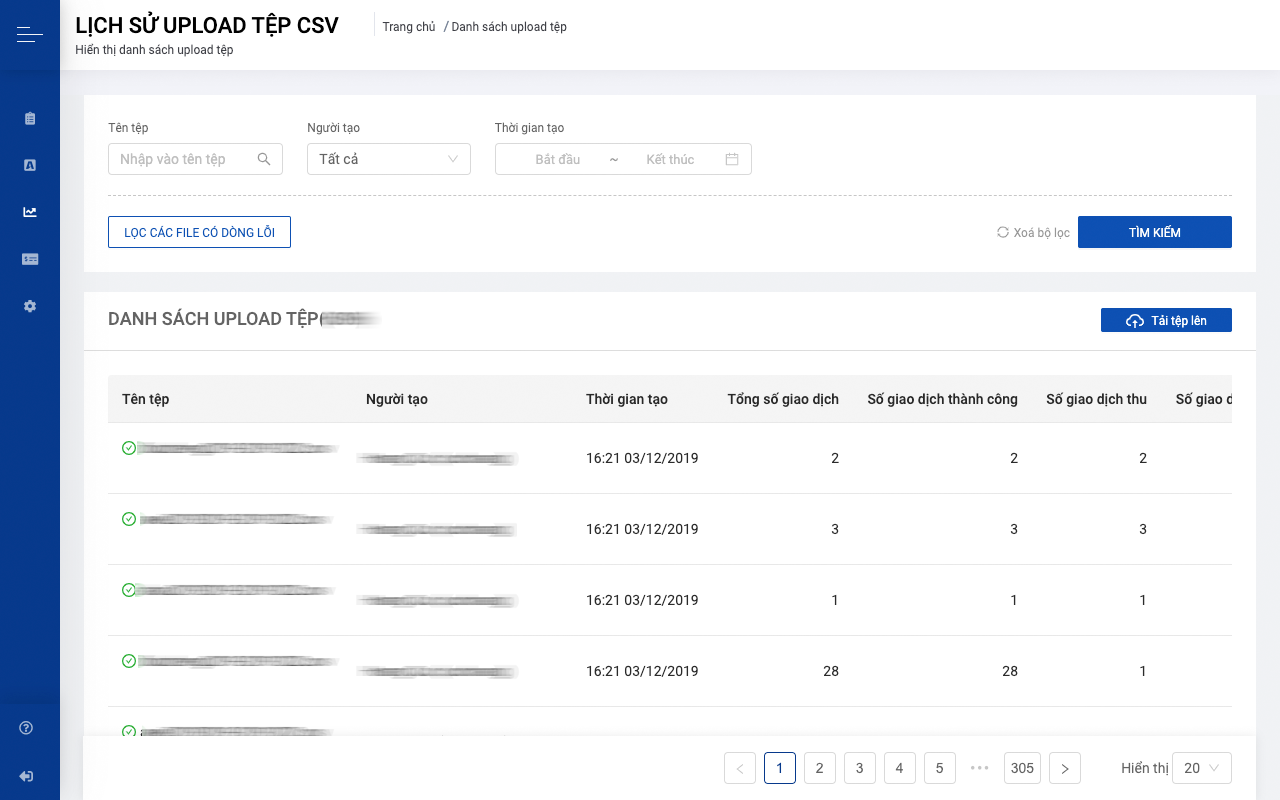1280x800 pixels.
Task: Click green check icon of first row
Action: click(129, 448)
